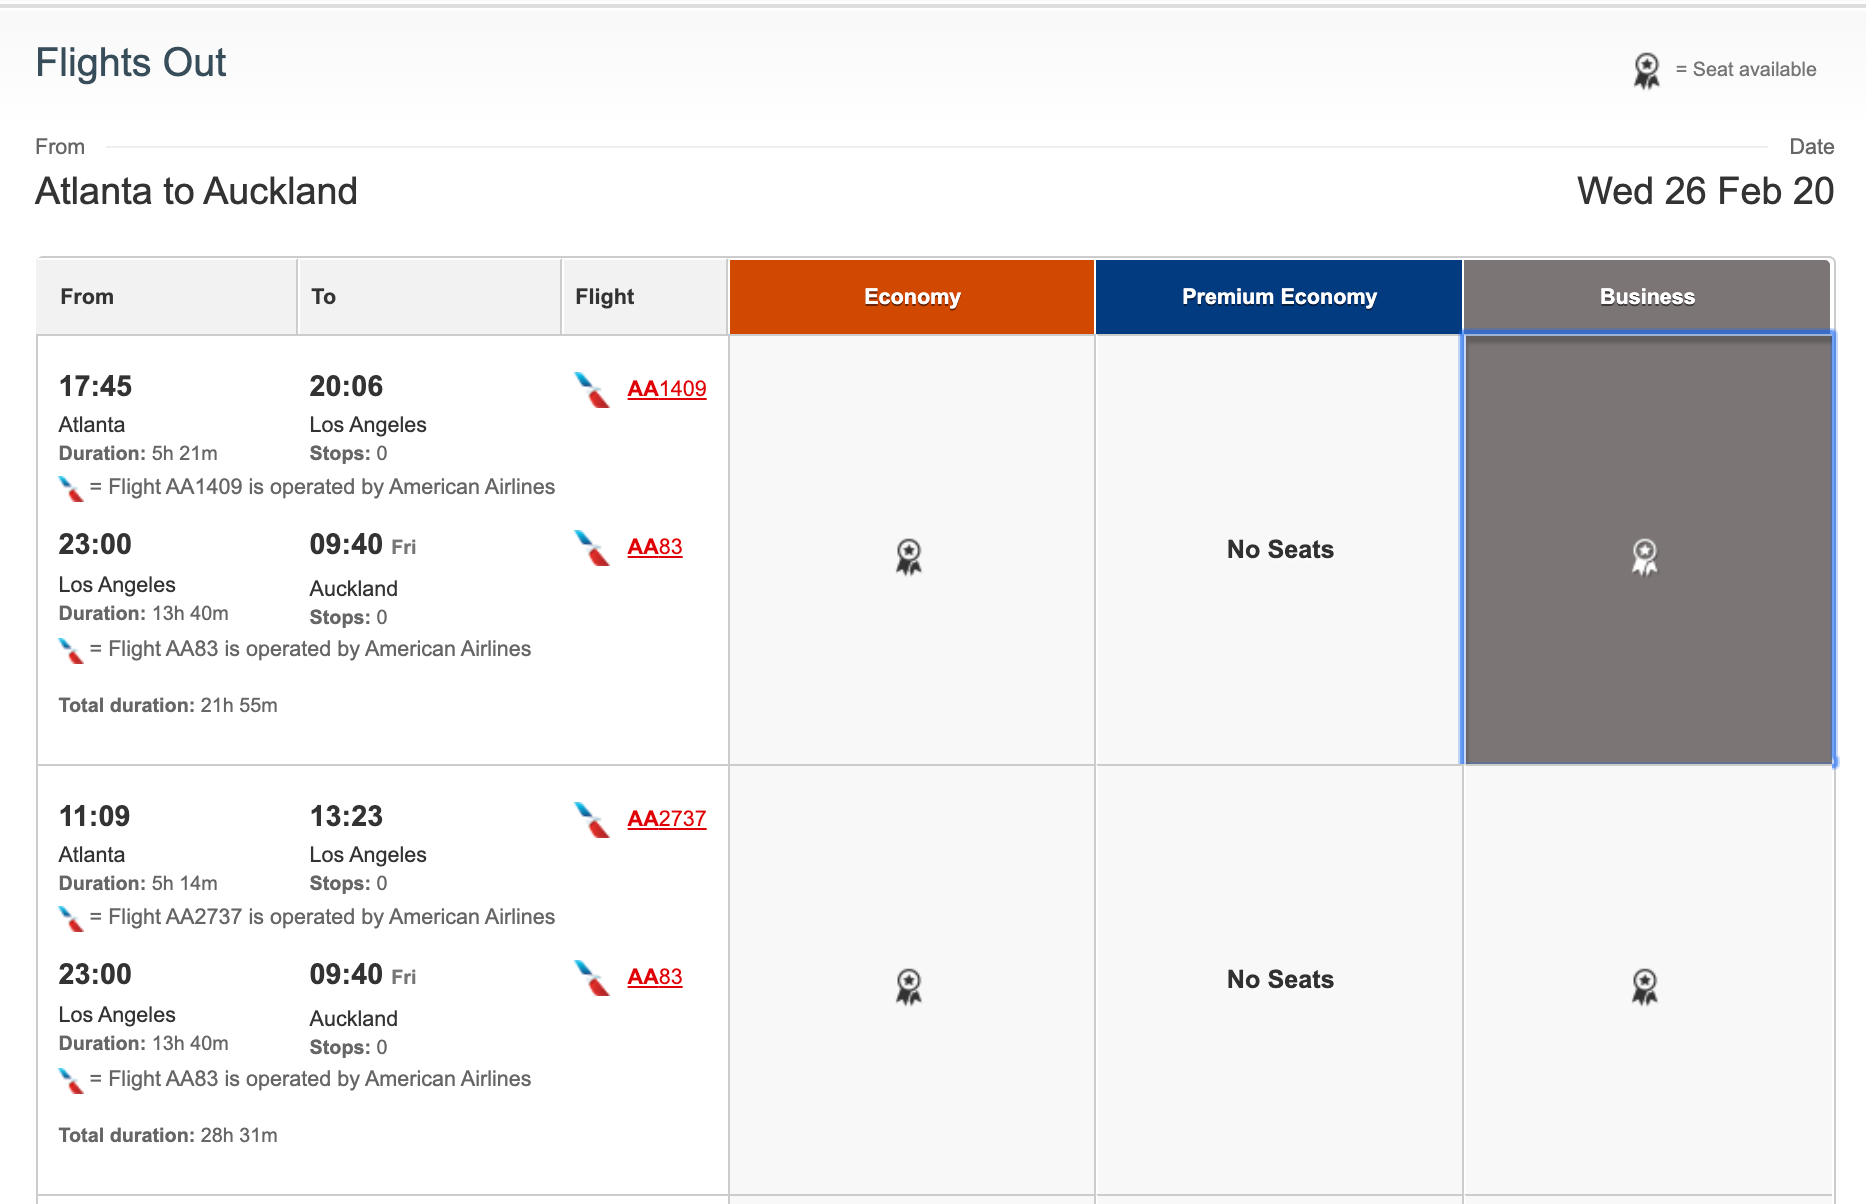
Task: Open flight AA1409 details link
Action: pyautogui.click(x=666, y=389)
